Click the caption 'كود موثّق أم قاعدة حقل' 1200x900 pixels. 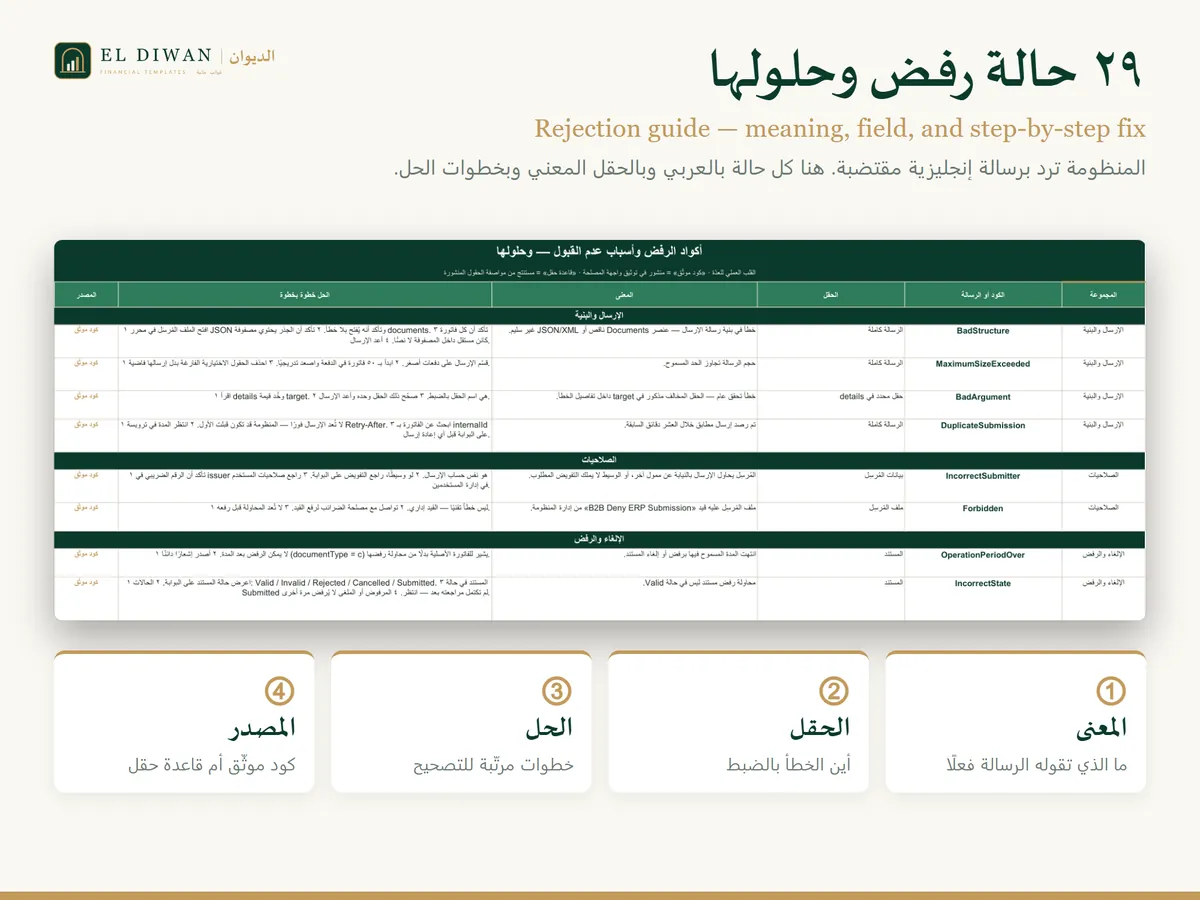click(x=212, y=766)
